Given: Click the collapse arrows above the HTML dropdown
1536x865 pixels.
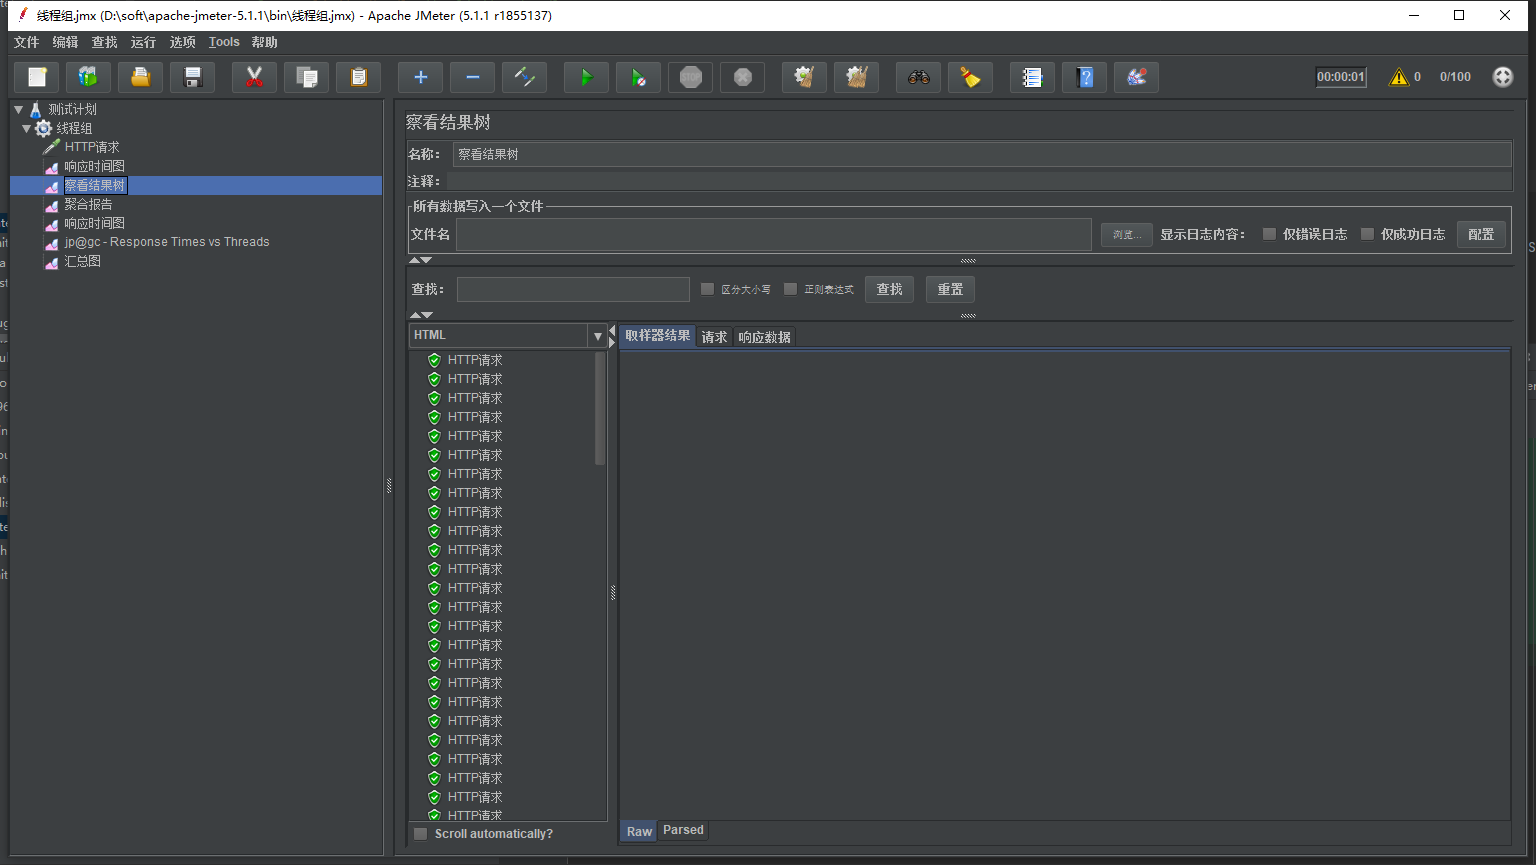Looking at the screenshot, I should coord(421,315).
